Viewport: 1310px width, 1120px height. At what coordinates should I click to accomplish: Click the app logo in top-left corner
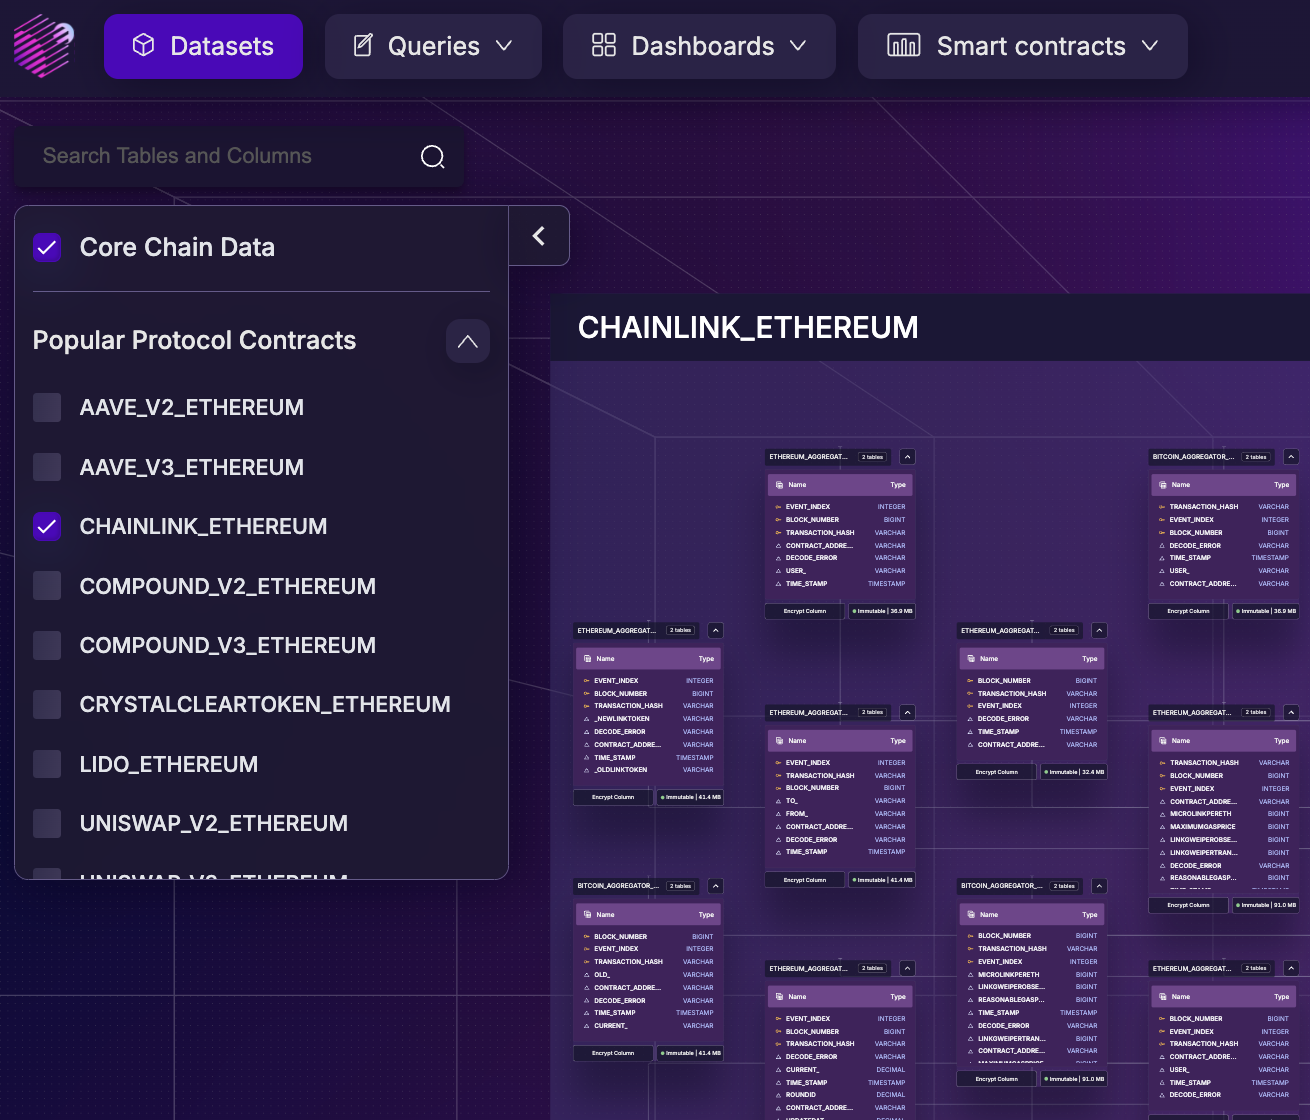(43, 46)
